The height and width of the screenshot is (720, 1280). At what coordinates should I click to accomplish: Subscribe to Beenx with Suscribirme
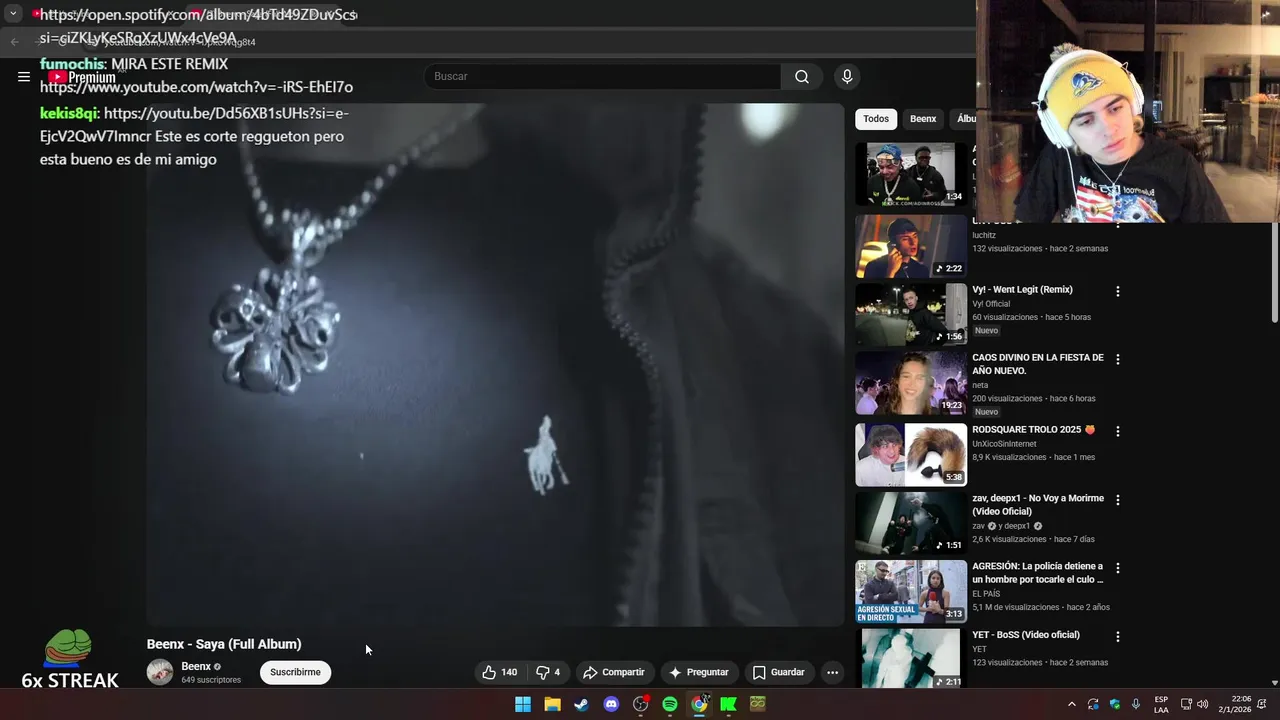pos(295,672)
